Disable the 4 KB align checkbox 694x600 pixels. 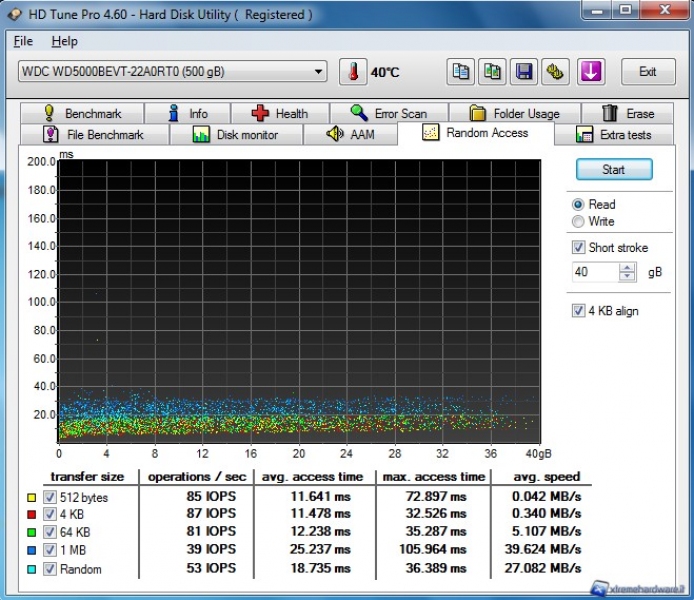(578, 311)
